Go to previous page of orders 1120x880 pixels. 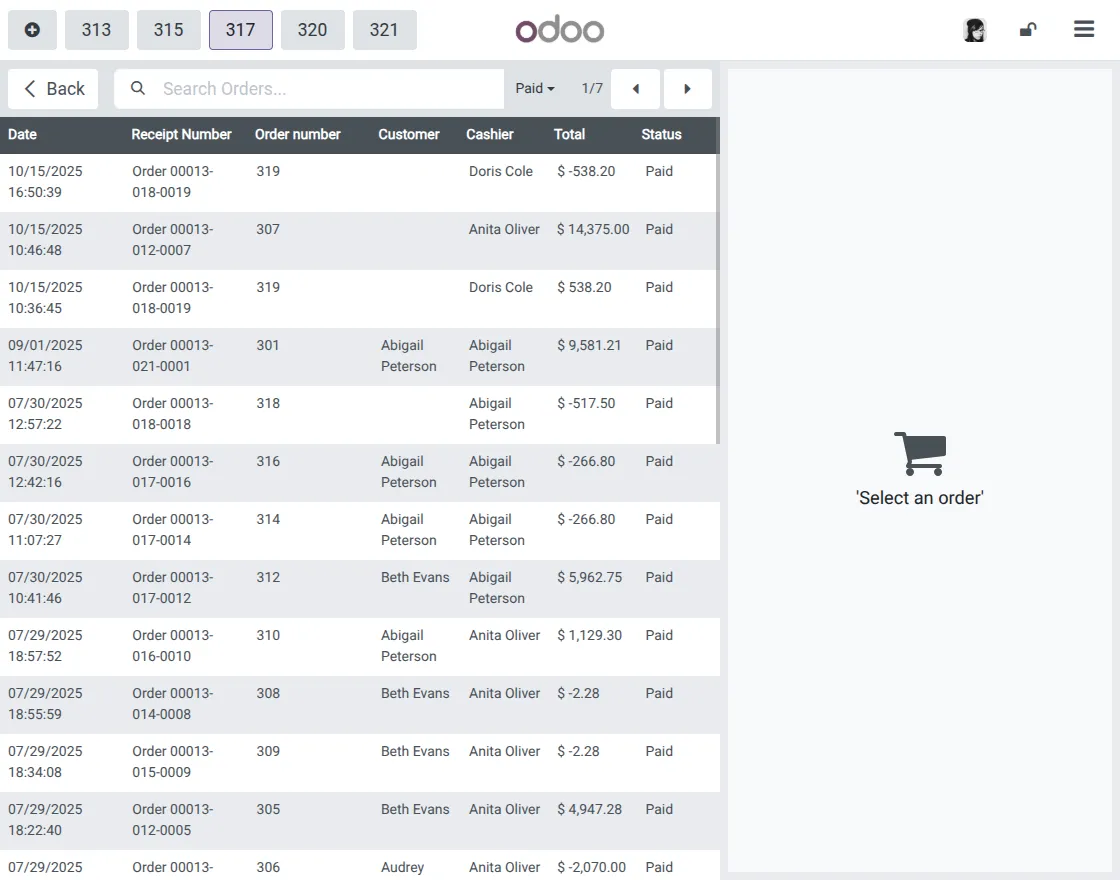click(x=635, y=89)
